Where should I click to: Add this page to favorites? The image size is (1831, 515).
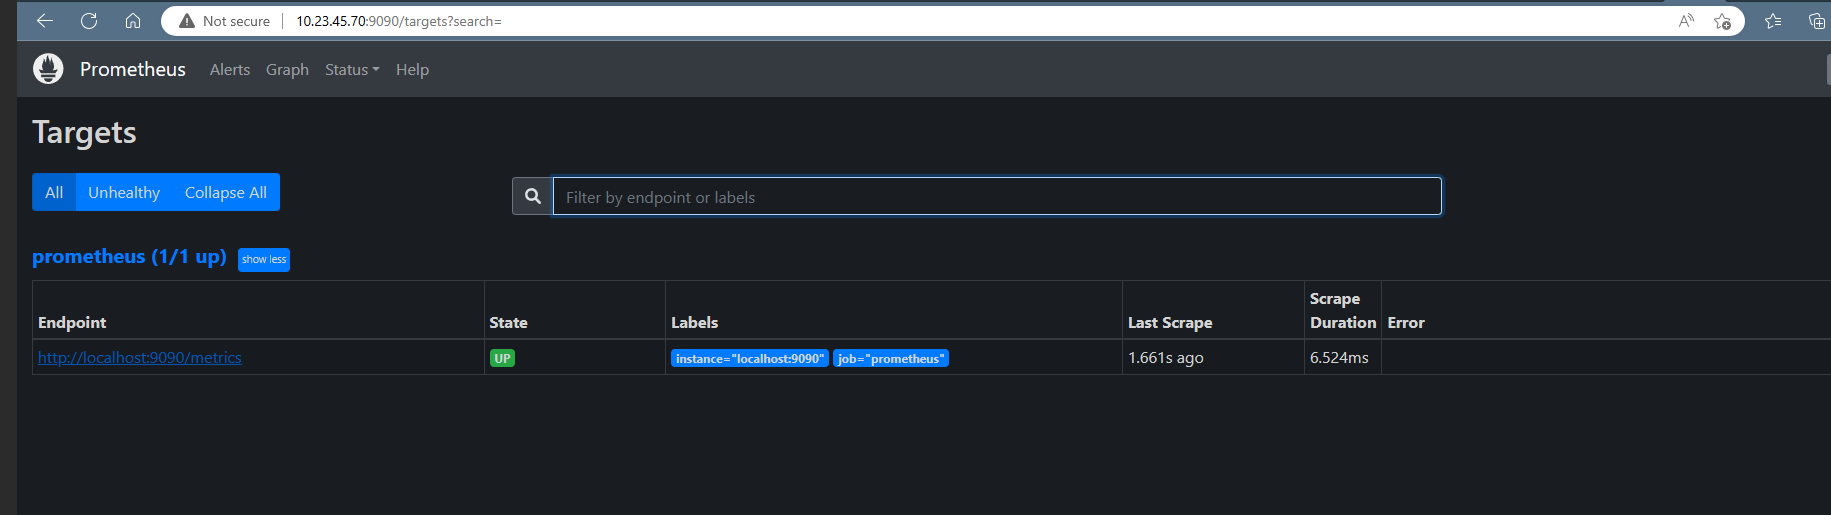tap(1722, 21)
